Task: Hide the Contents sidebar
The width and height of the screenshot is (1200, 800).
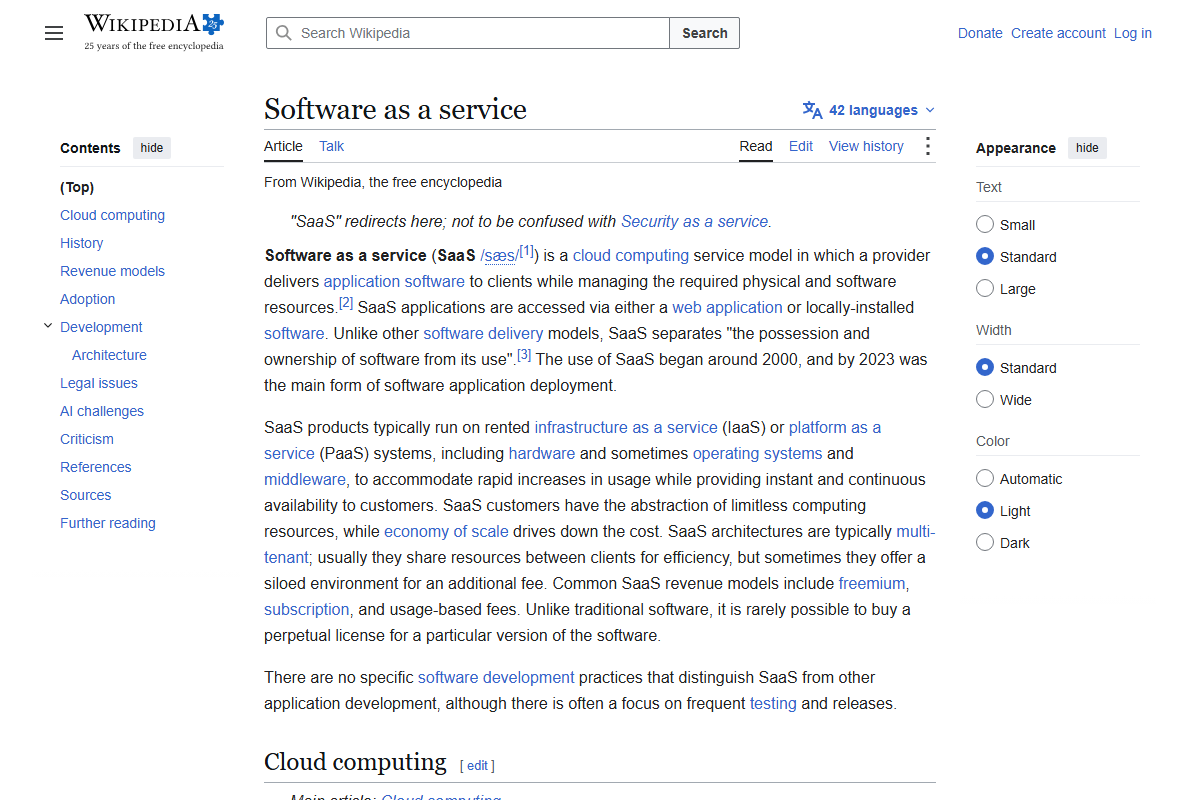Action: pyautogui.click(x=152, y=148)
